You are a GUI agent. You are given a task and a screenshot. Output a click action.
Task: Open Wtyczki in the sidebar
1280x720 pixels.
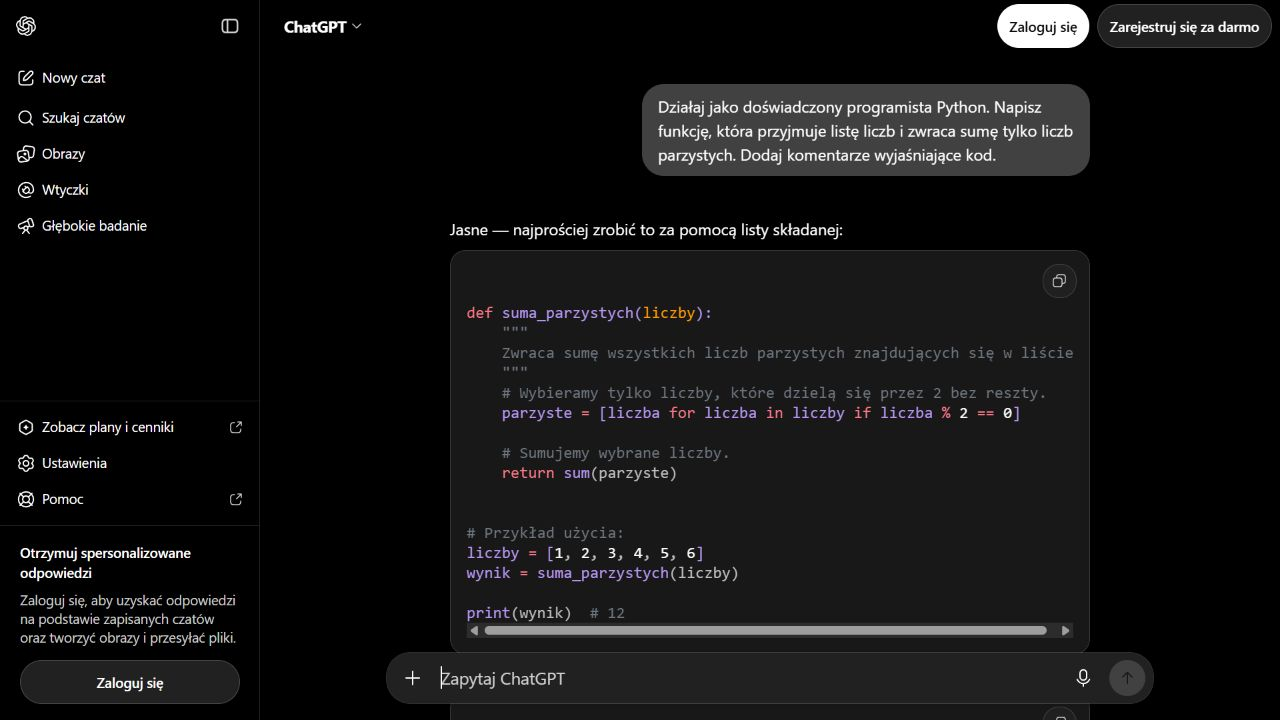pyautogui.click(x=130, y=190)
